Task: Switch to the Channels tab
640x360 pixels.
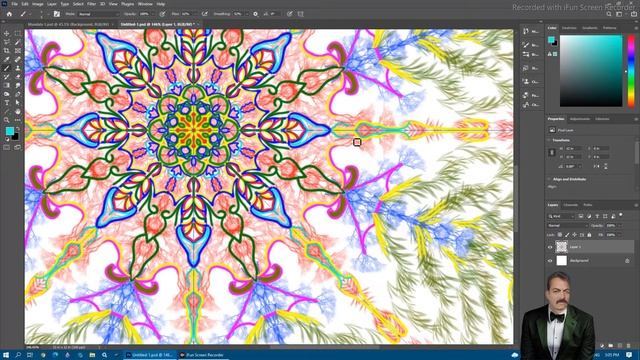Action: 571,205
